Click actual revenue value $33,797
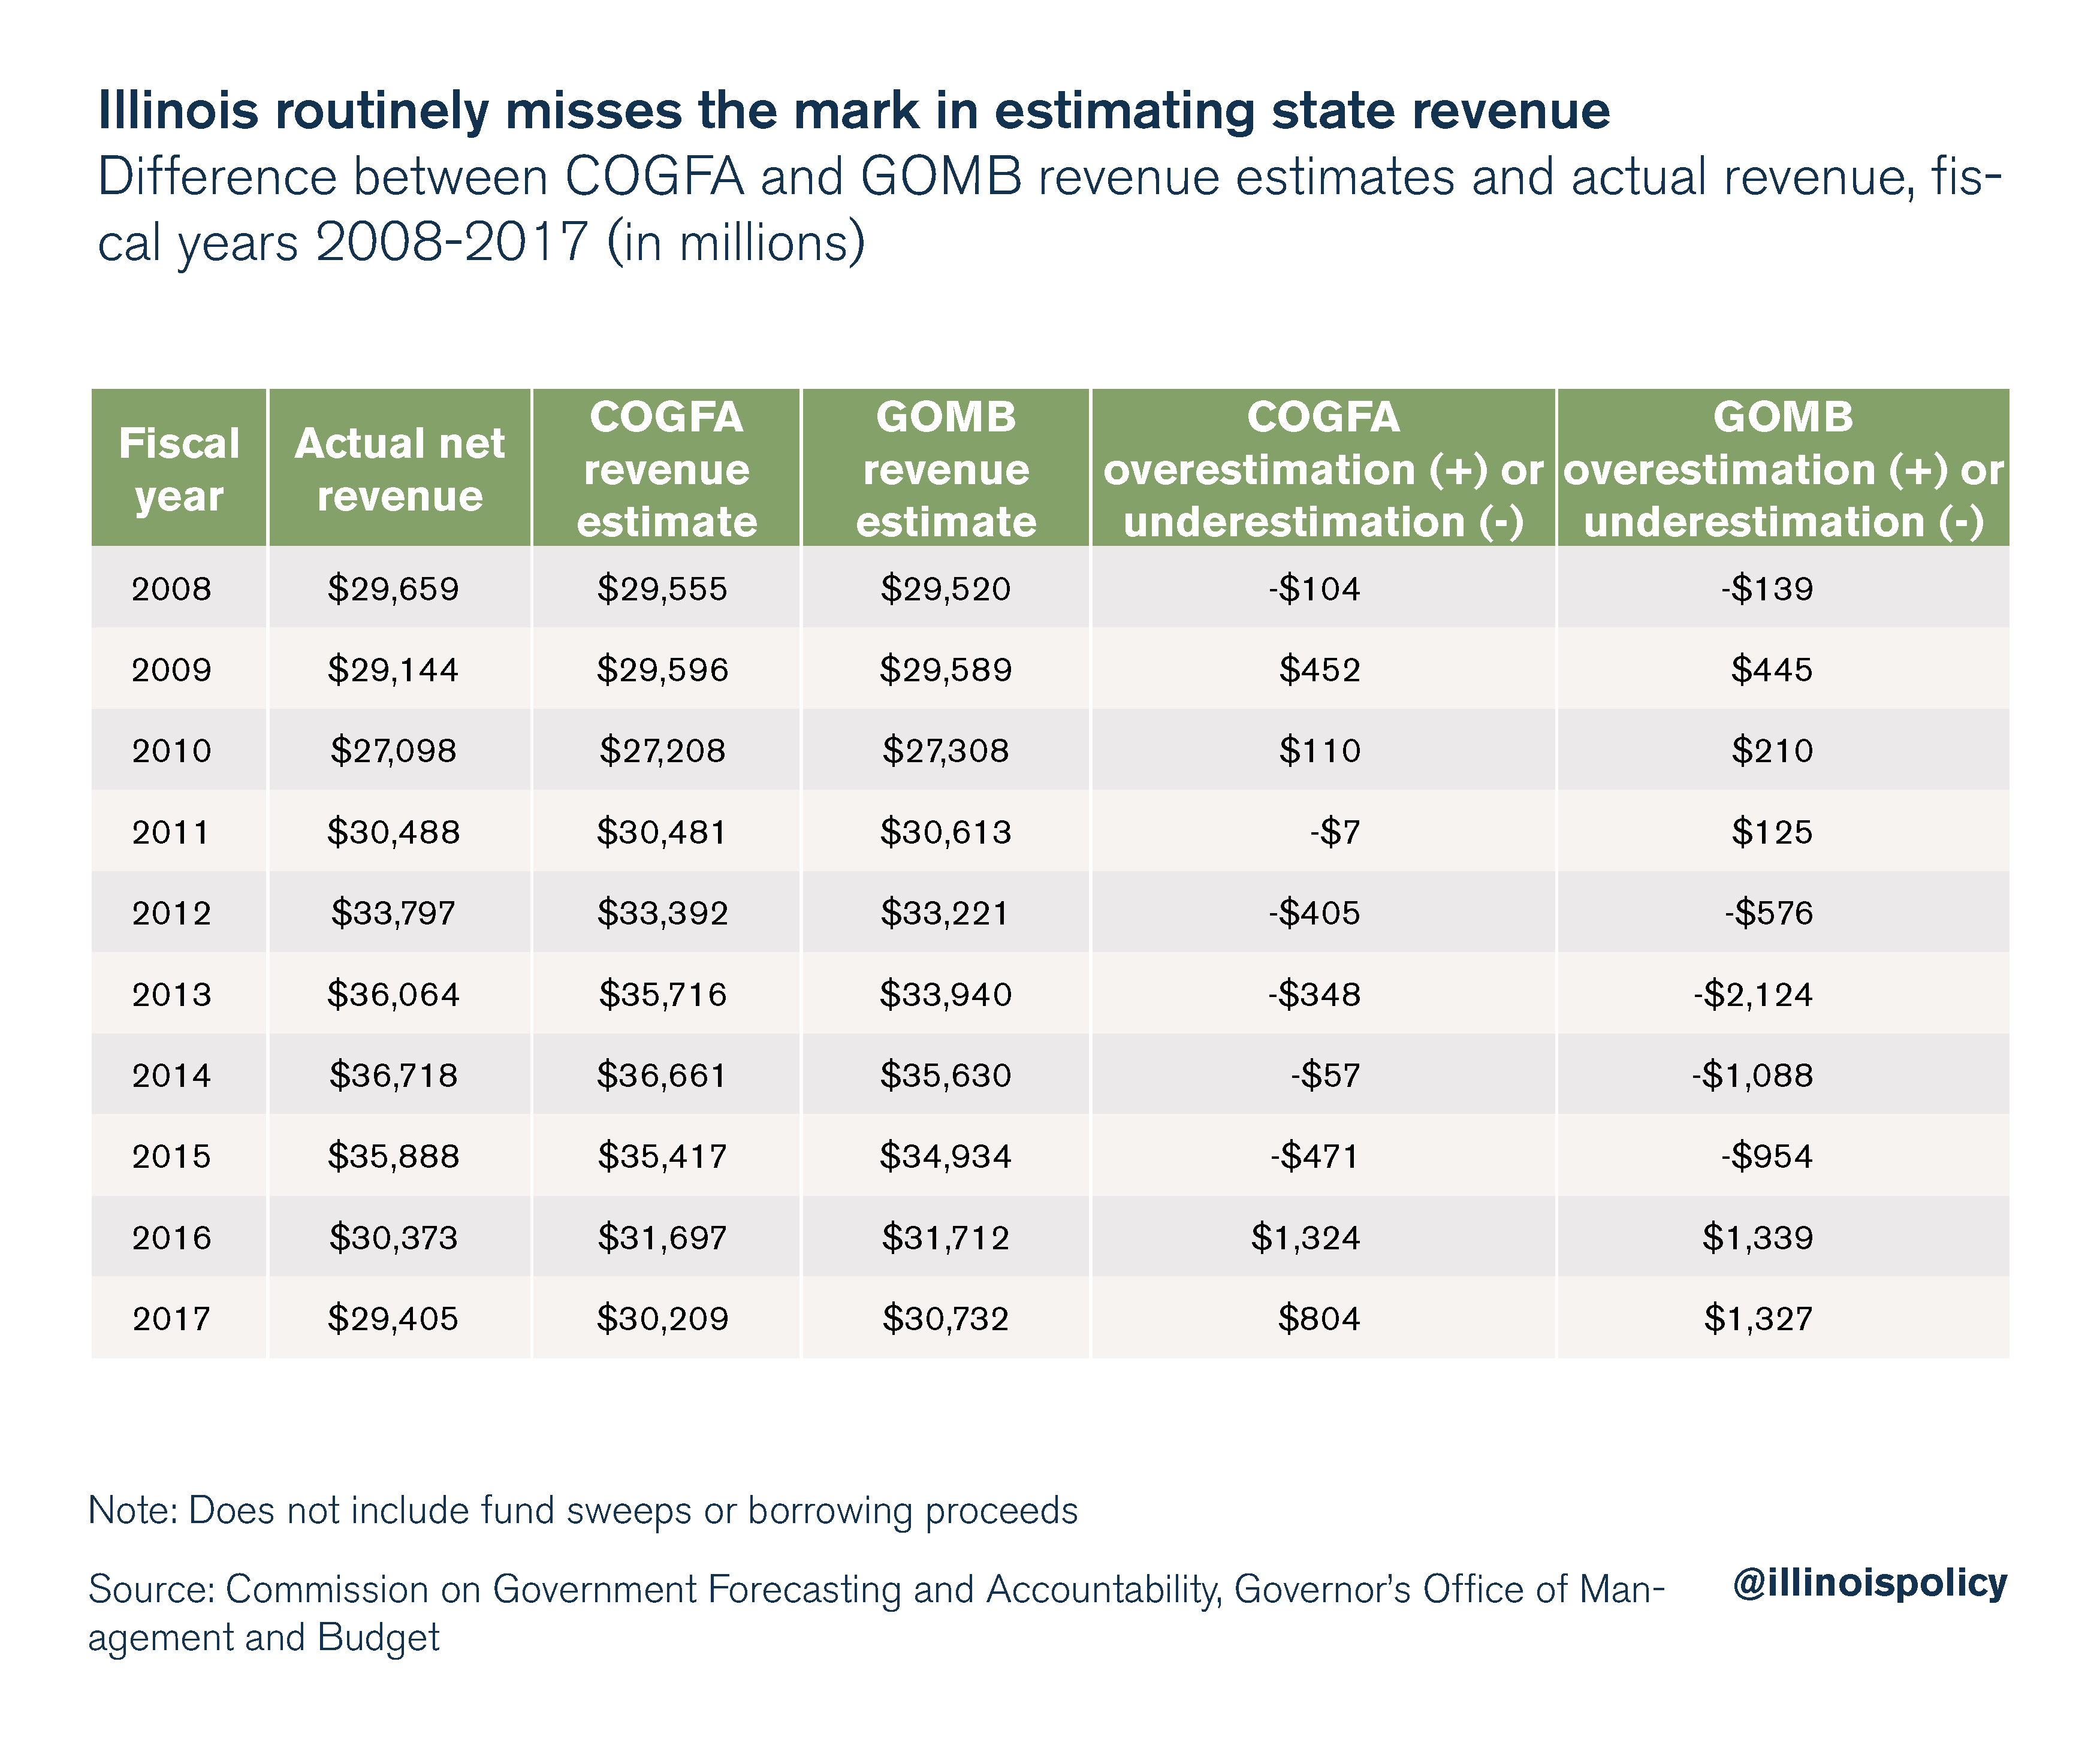Viewport: 2100px width, 1740px height. tap(393, 912)
